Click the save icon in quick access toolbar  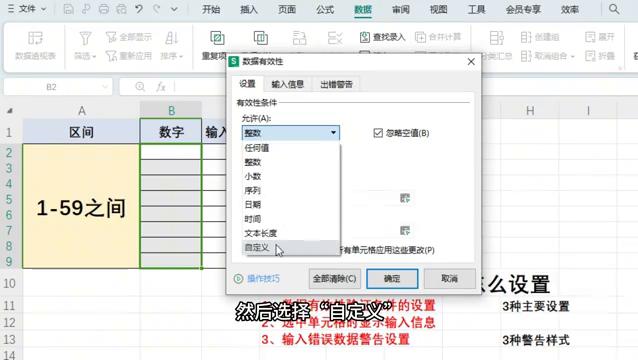68,9
